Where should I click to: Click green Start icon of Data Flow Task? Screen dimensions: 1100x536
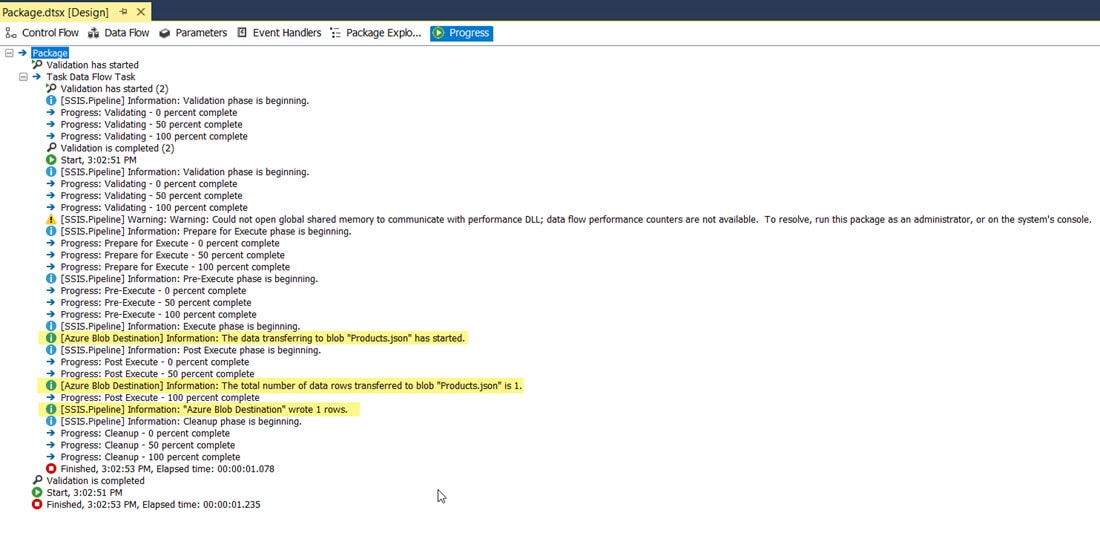[51, 160]
